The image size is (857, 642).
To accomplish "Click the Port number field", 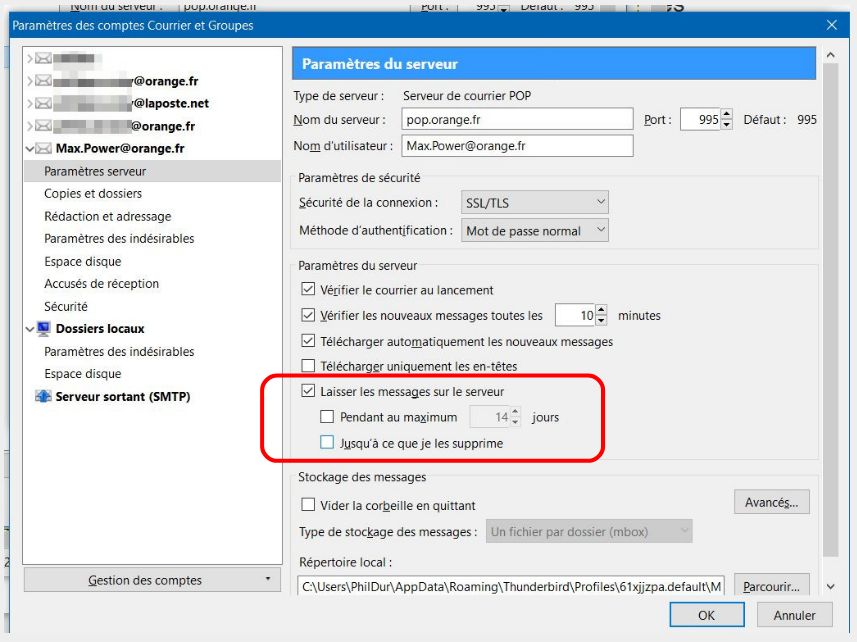I will pos(700,119).
